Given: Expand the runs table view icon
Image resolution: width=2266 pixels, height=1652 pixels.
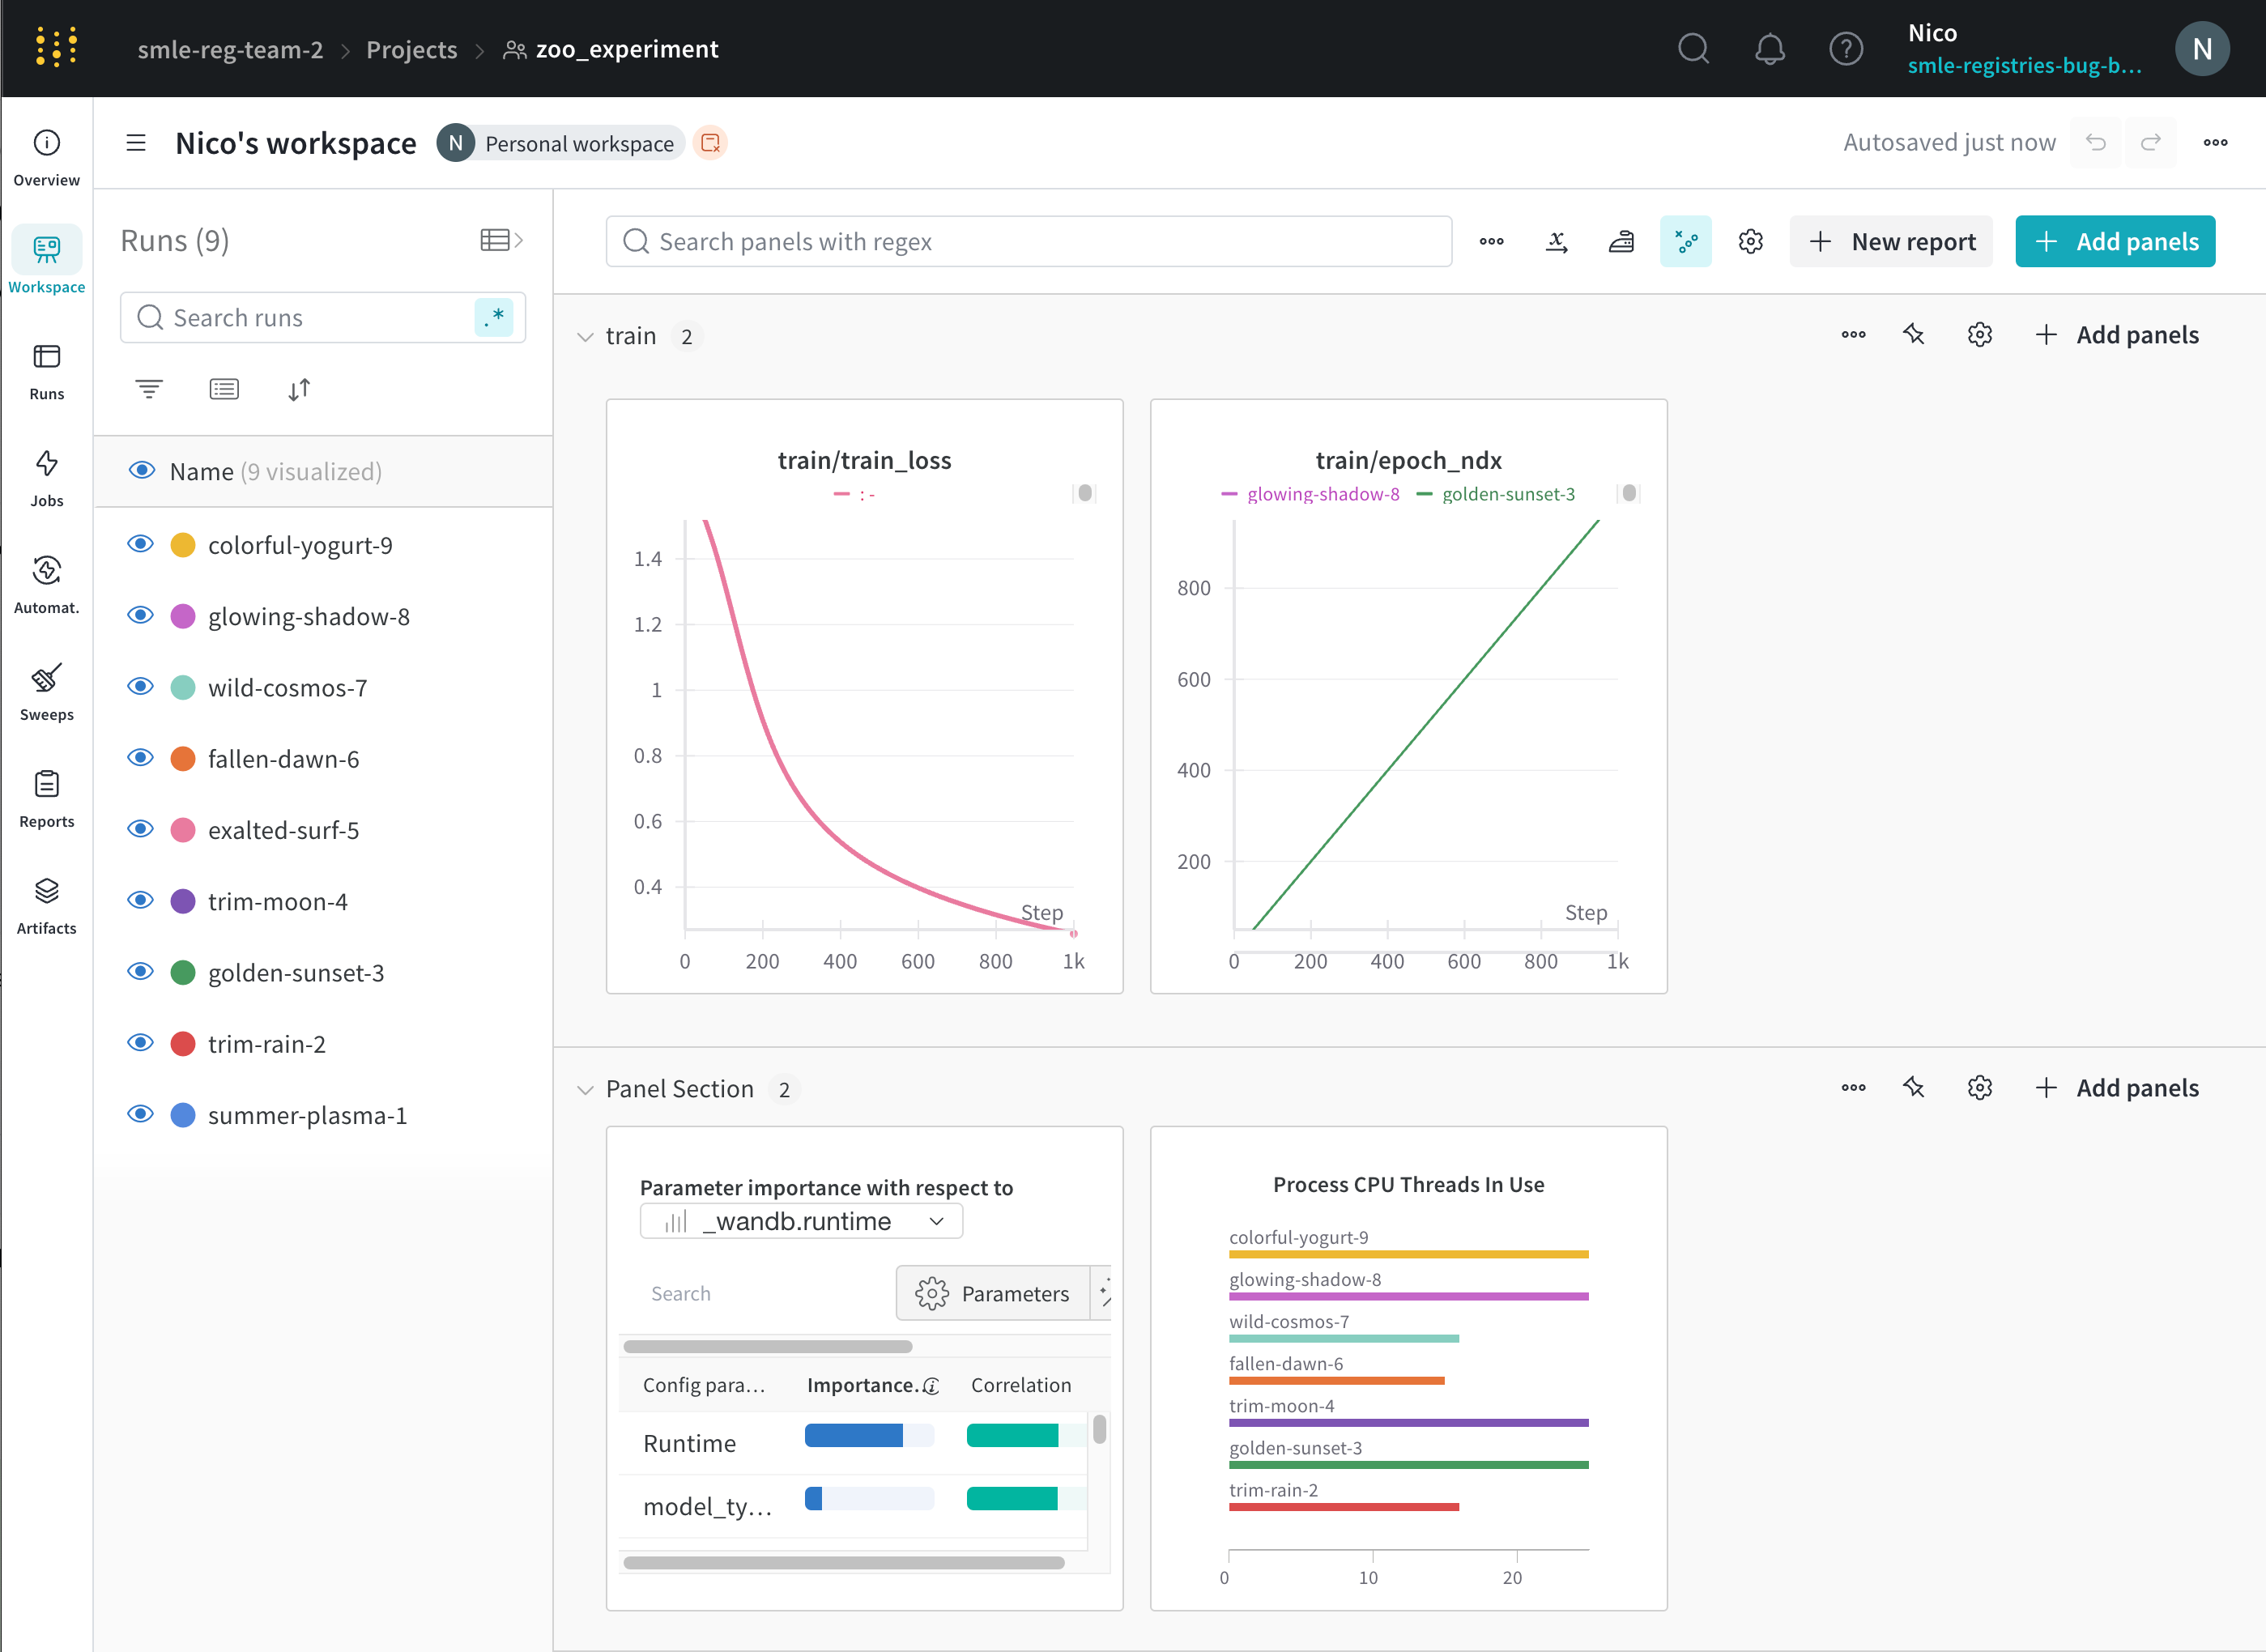Looking at the screenshot, I should (501, 240).
